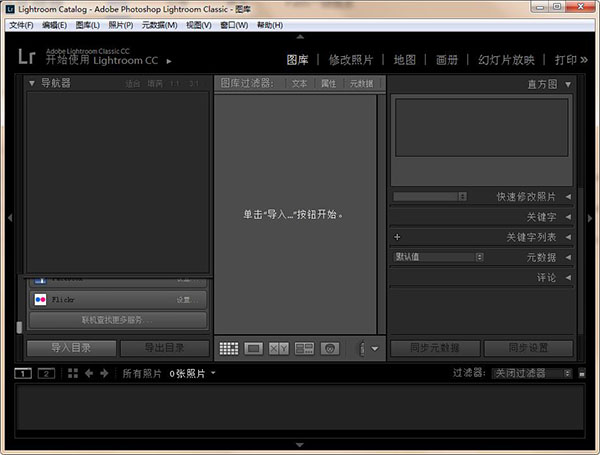The image size is (600, 455).
Task: Expand the 关键字 keywording panel
Action: 567,217
